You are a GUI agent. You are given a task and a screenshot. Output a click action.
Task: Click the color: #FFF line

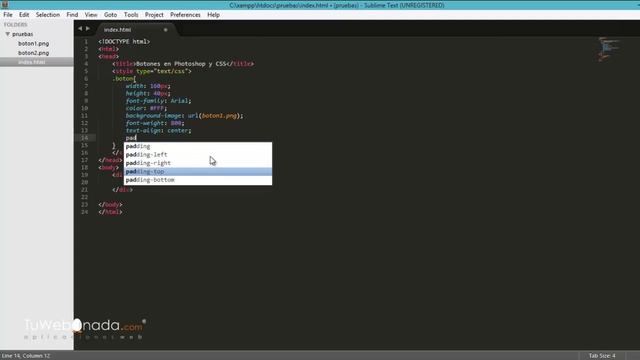(x=147, y=109)
